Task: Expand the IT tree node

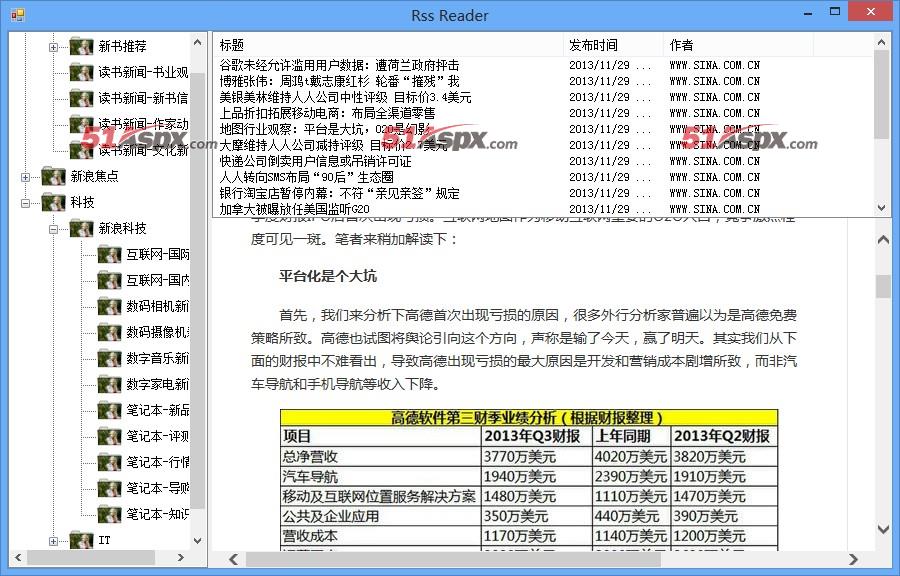Action: pyautogui.click(x=53, y=541)
